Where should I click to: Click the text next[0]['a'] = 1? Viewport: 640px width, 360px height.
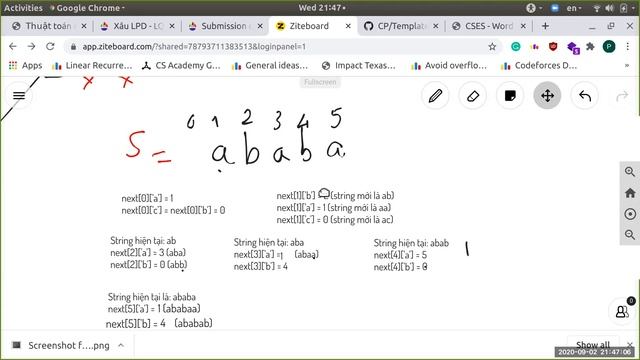(147, 198)
